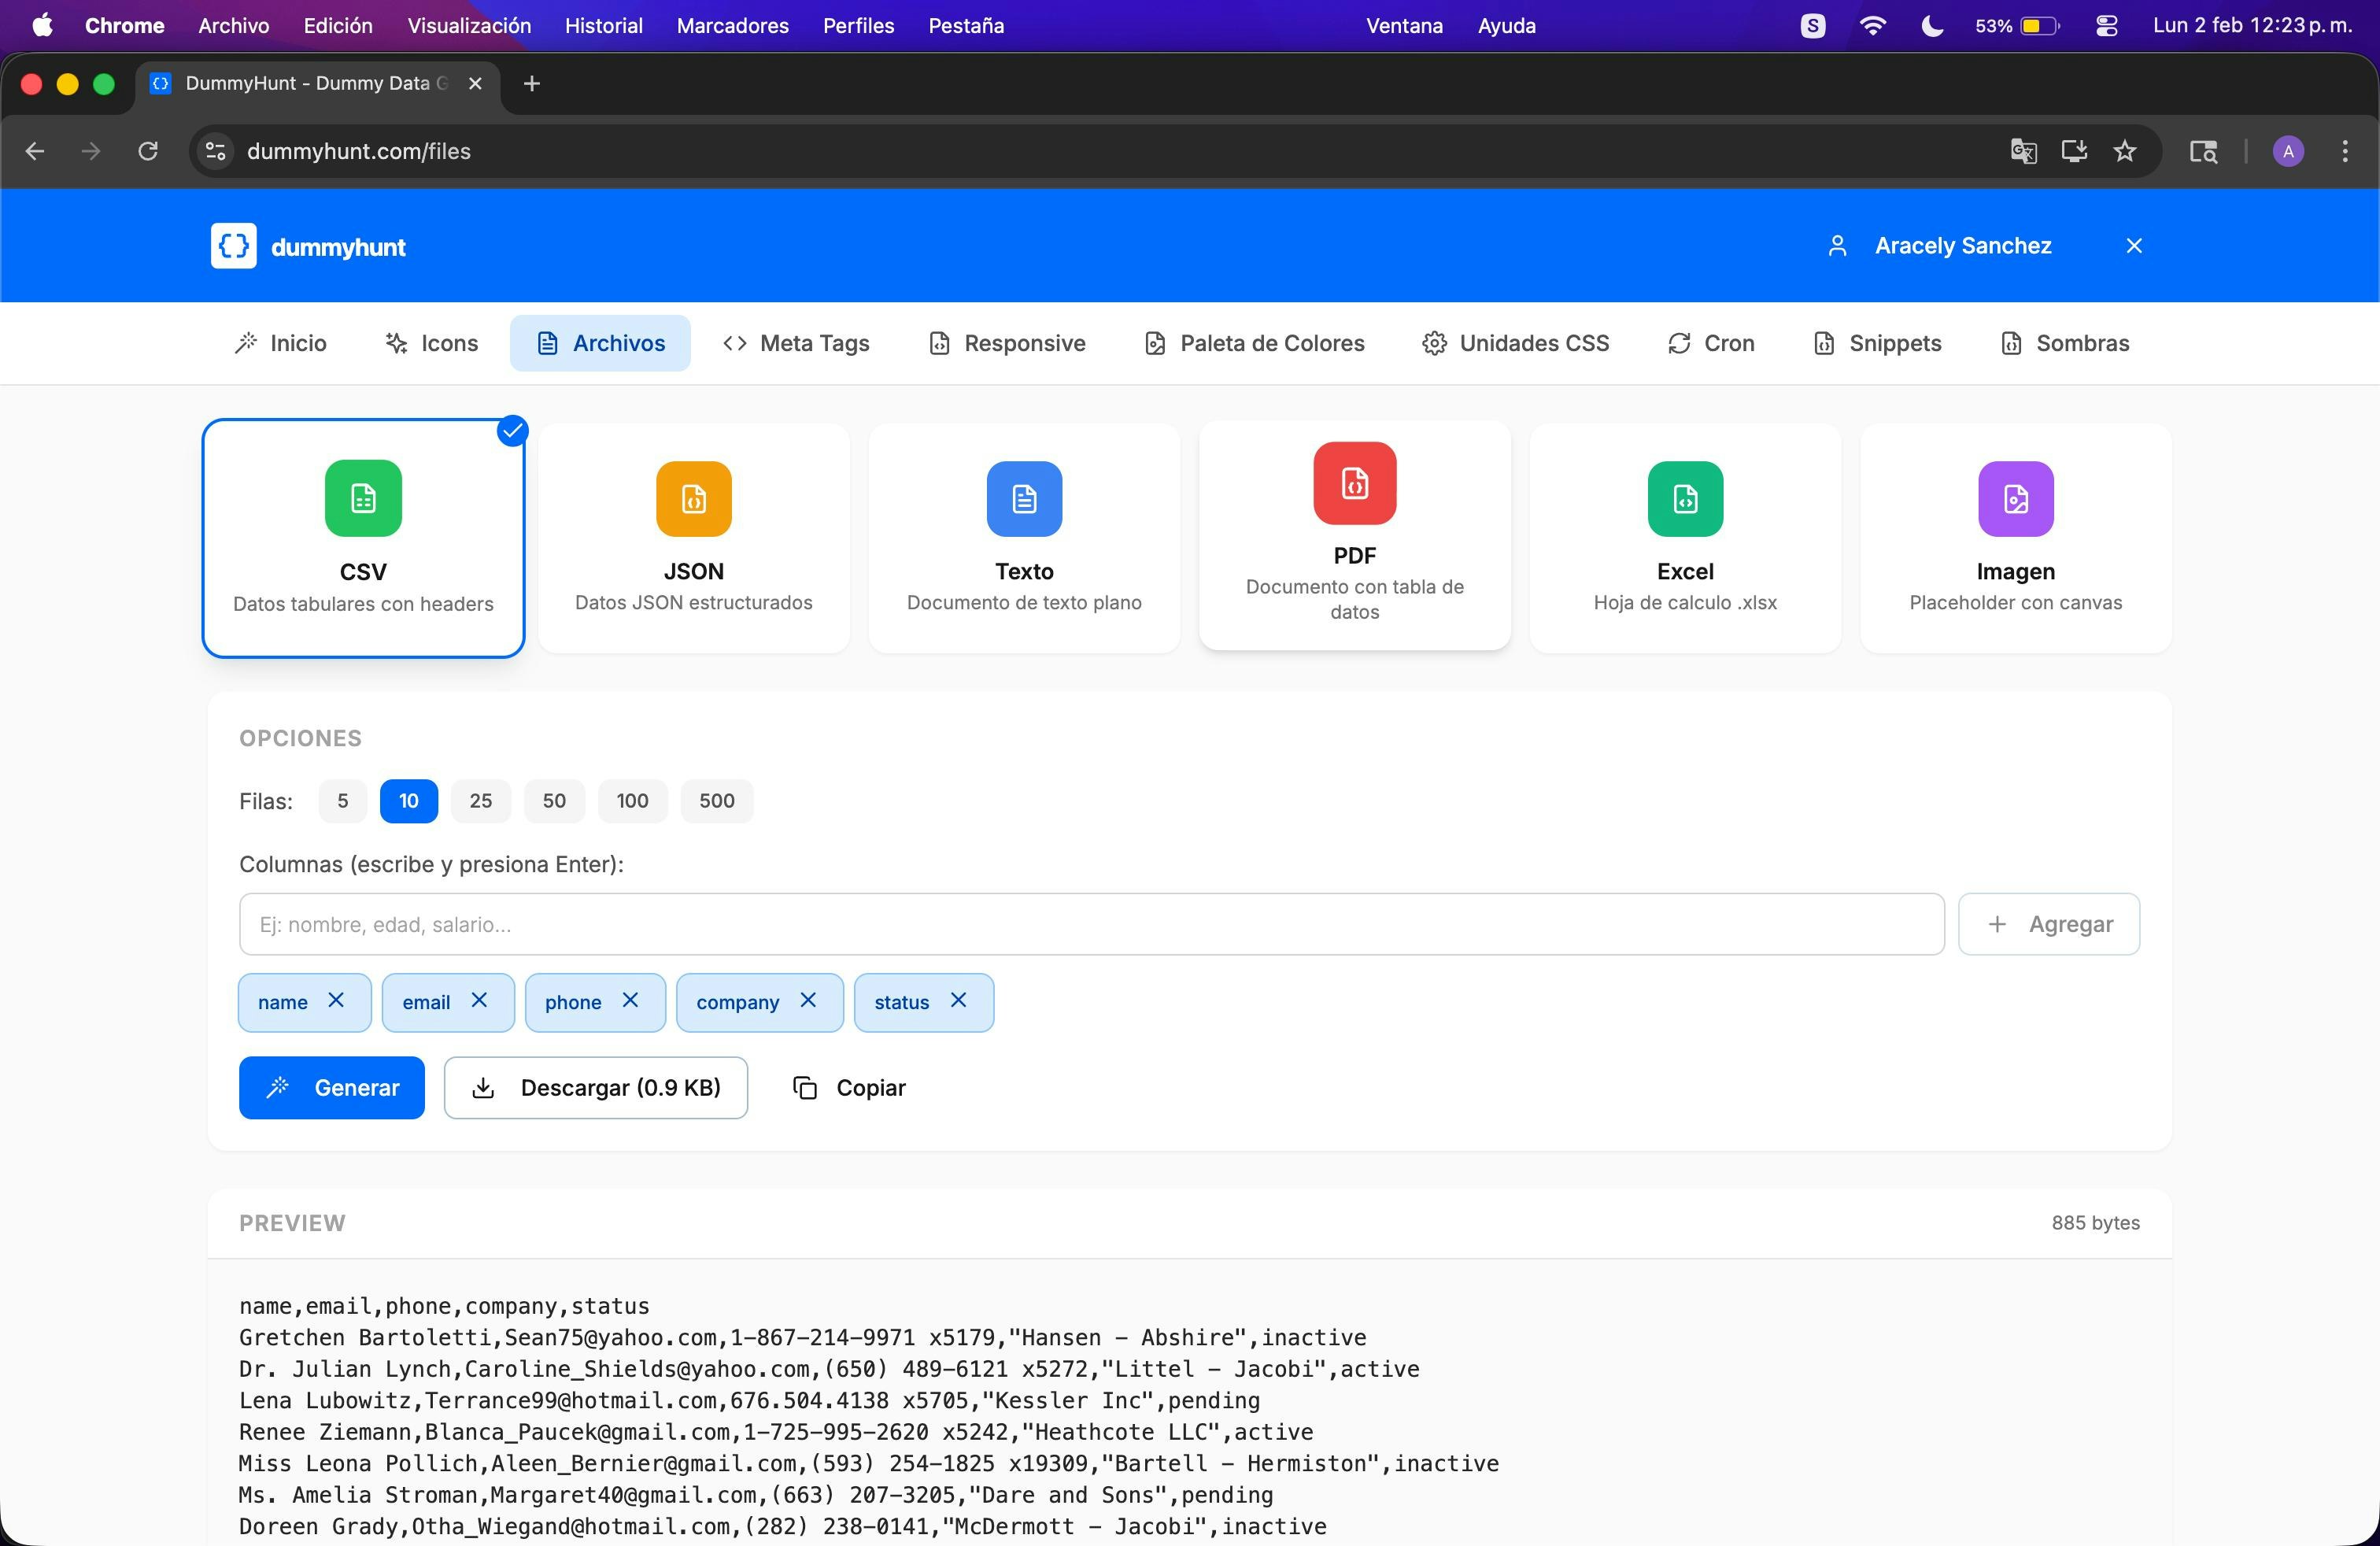This screenshot has width=2380, height=1546.
Task: Open Chrome's translate page icon
Action: tap(2023, 151)
